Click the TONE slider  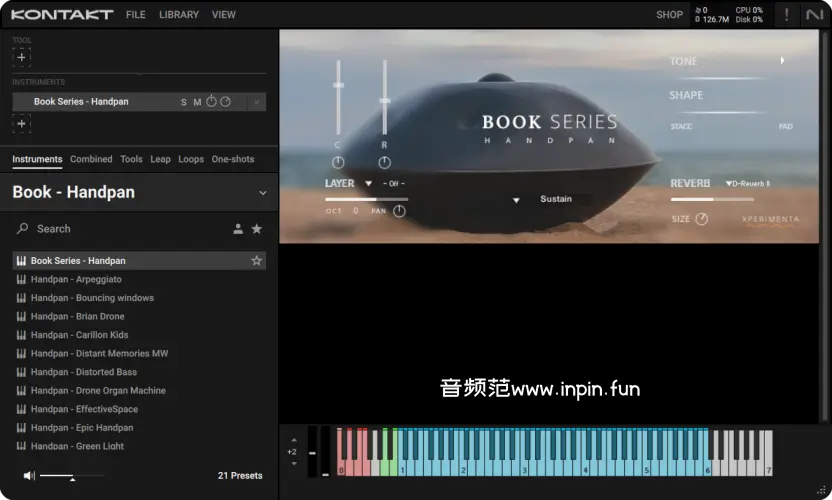[721, 79]
